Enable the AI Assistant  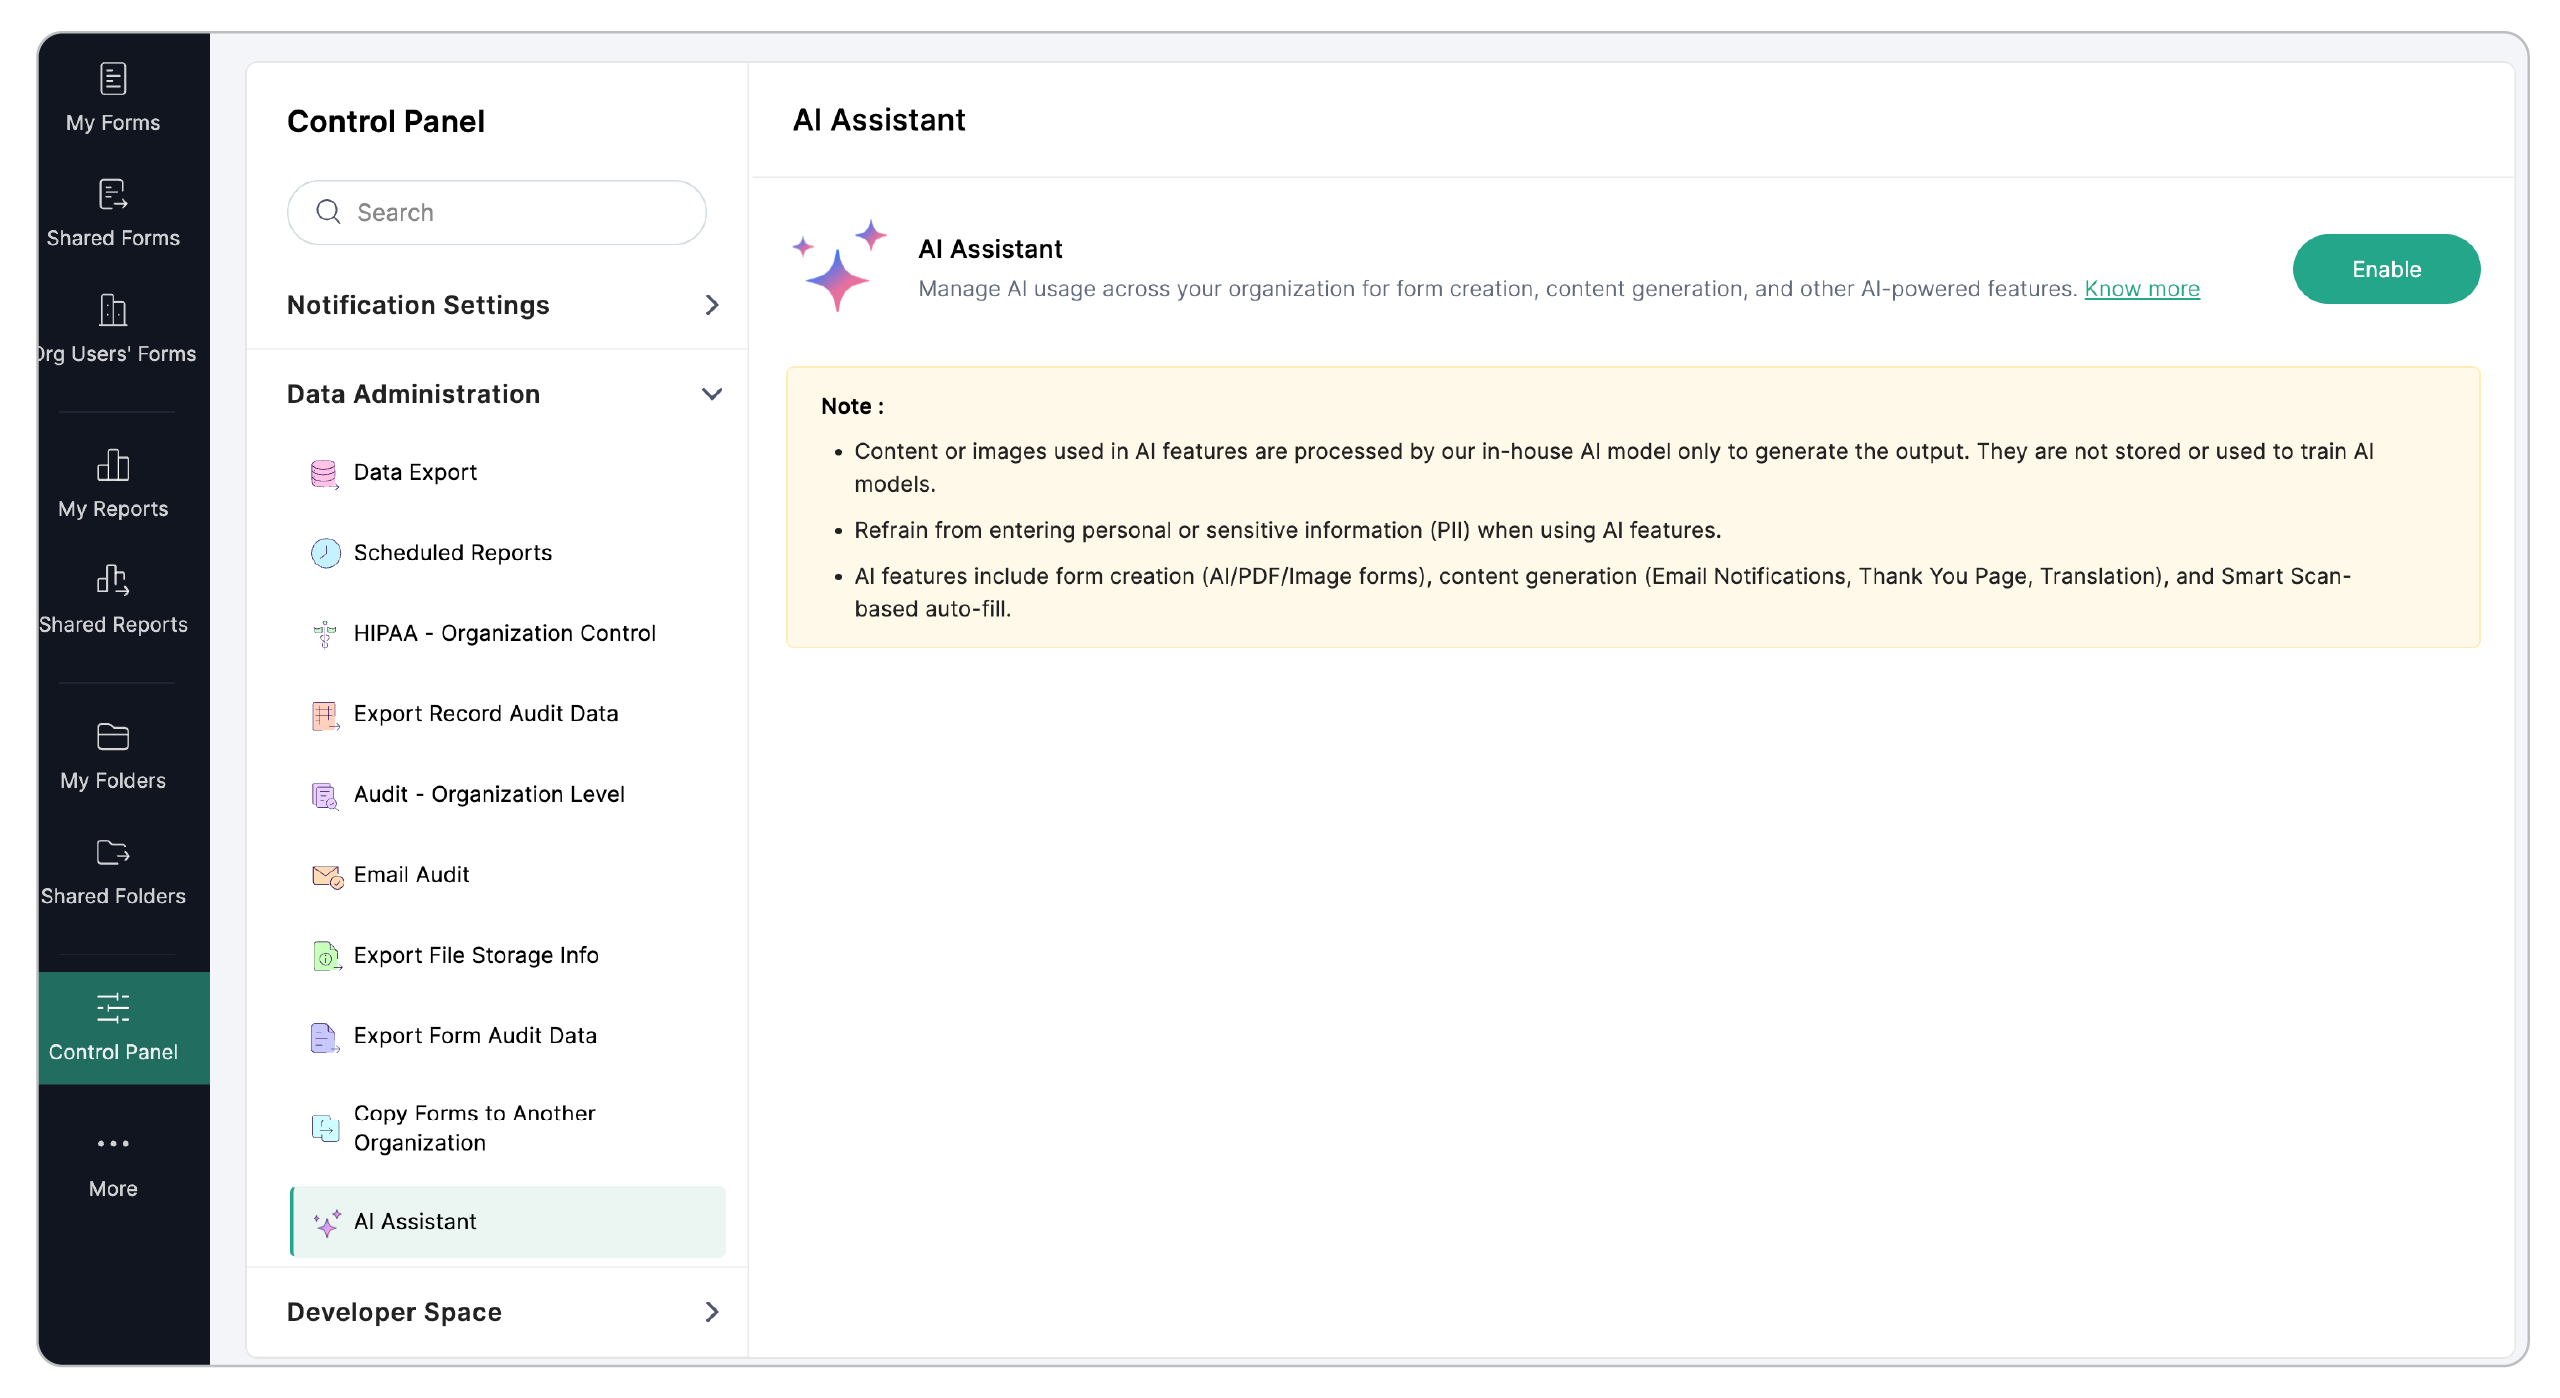(2385, 269)
